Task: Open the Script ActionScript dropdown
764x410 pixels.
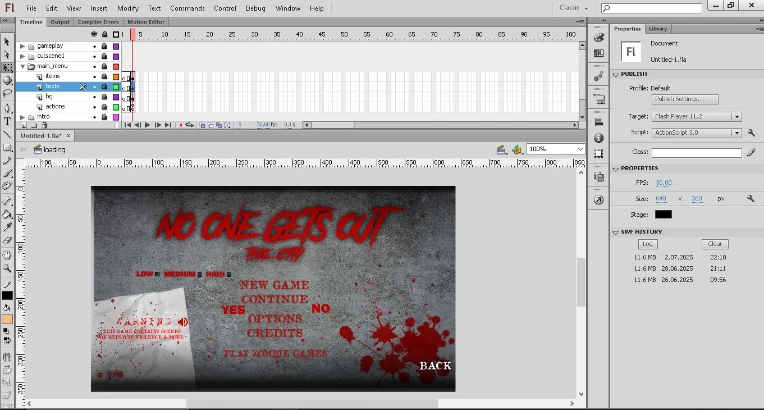Action: pyautogui.click(x=697, y=133)
